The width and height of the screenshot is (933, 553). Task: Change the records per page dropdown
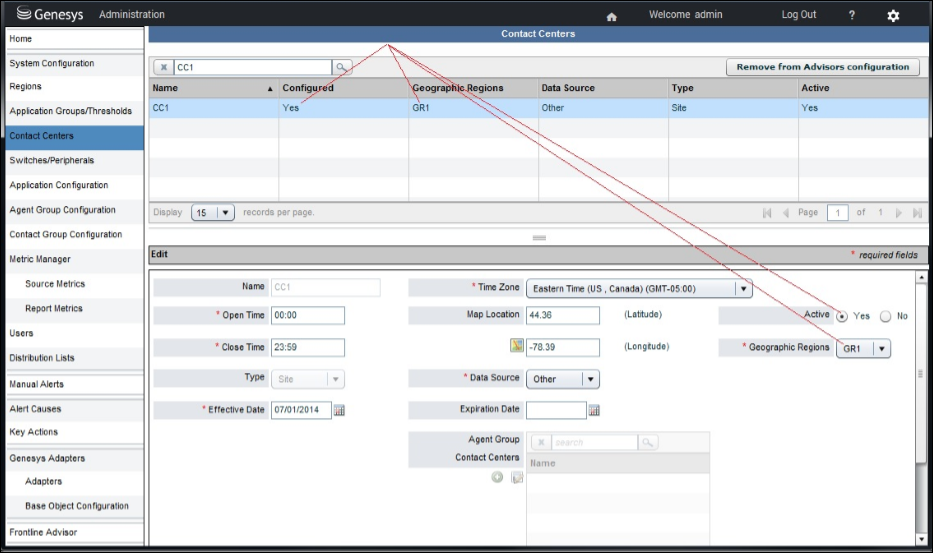coord(212,213)
